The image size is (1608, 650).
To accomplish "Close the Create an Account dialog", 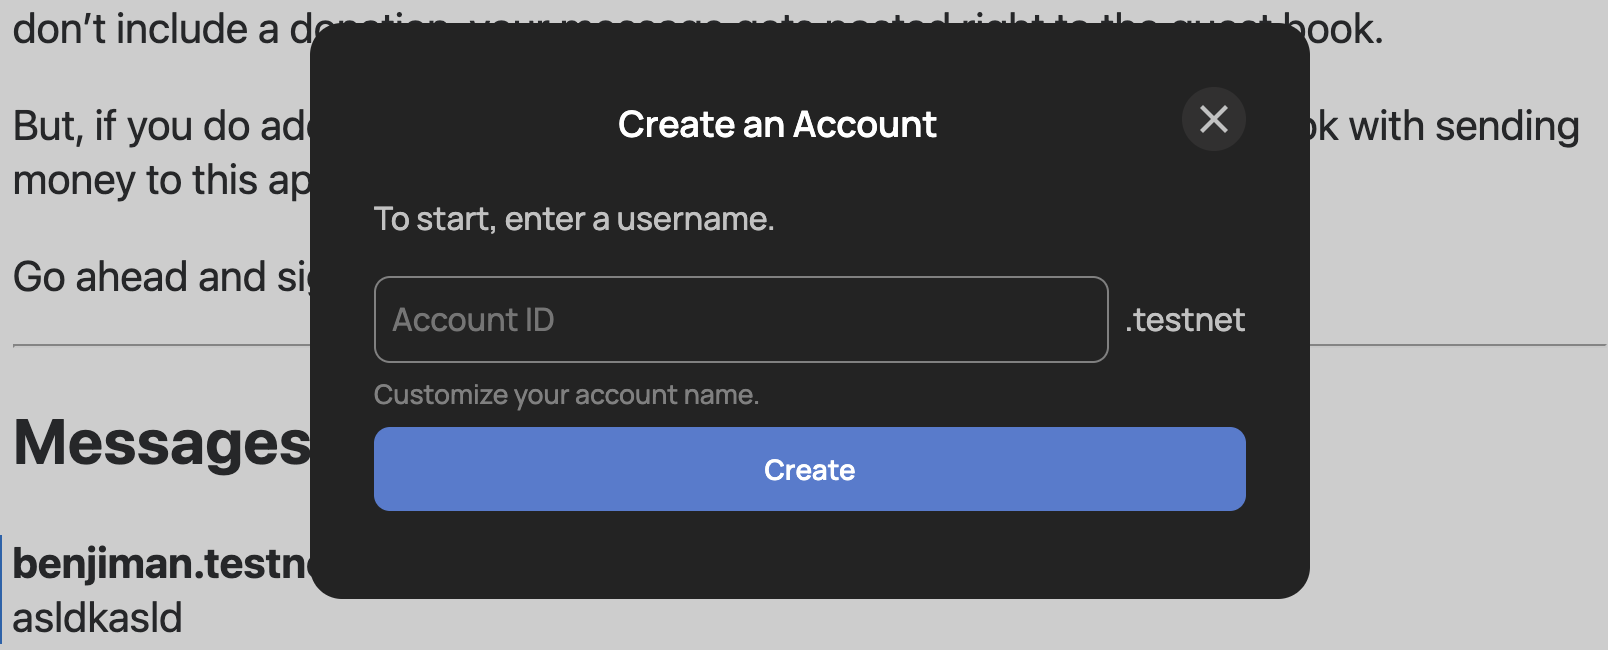I will click(1213, 120).
